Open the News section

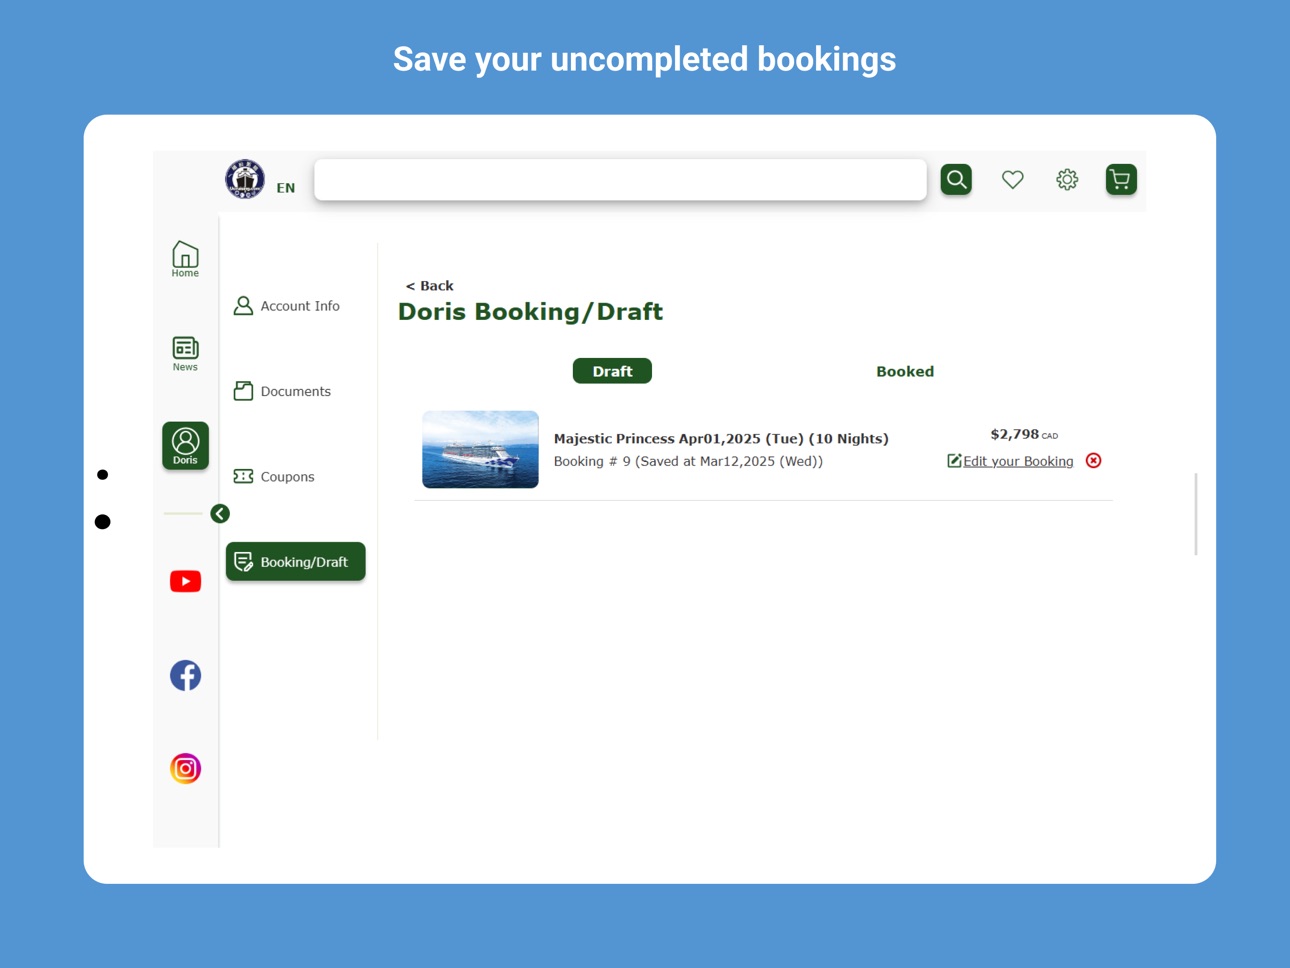point(185,354)
